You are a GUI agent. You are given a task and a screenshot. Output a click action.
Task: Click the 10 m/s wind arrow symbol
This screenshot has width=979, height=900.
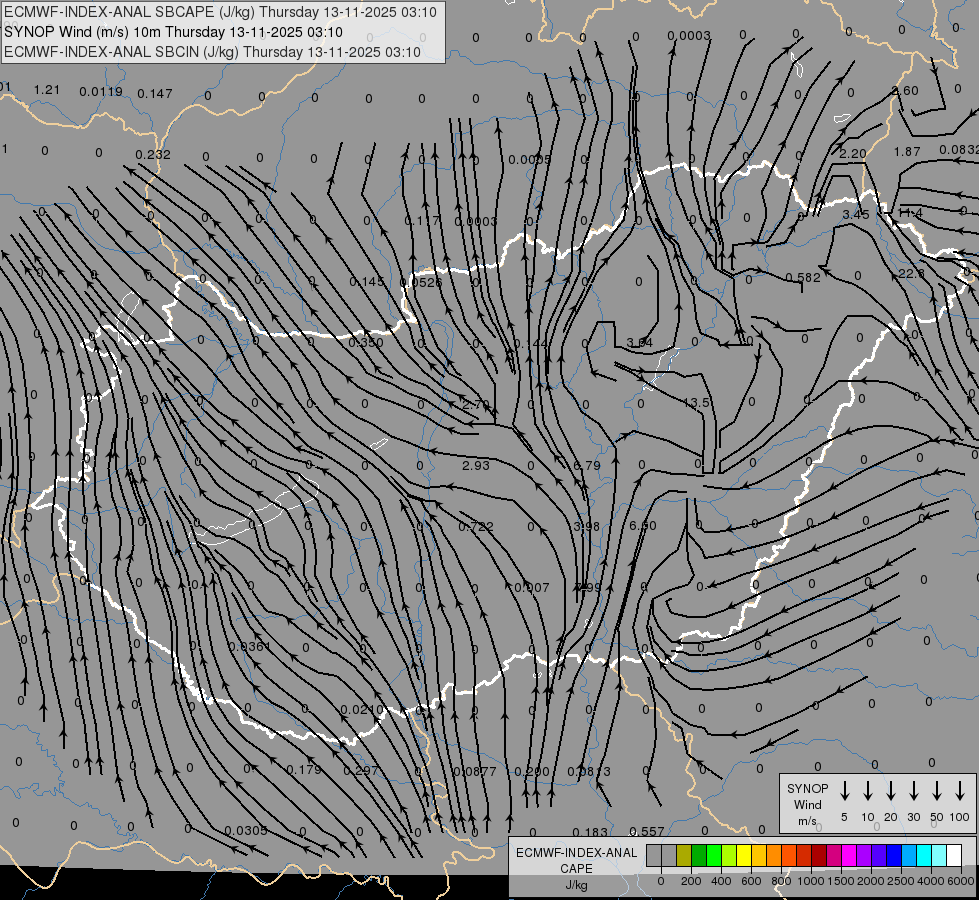tap(867, 791)
